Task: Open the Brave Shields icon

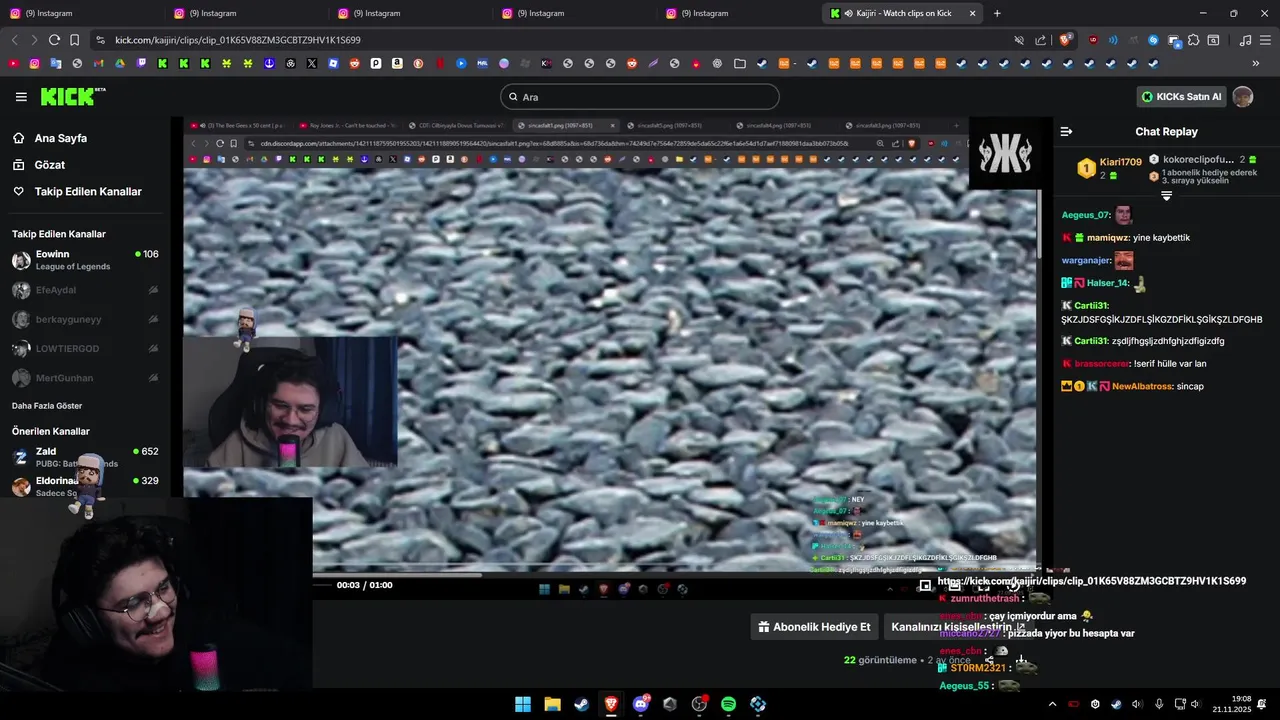Action: click(1065, 40)
